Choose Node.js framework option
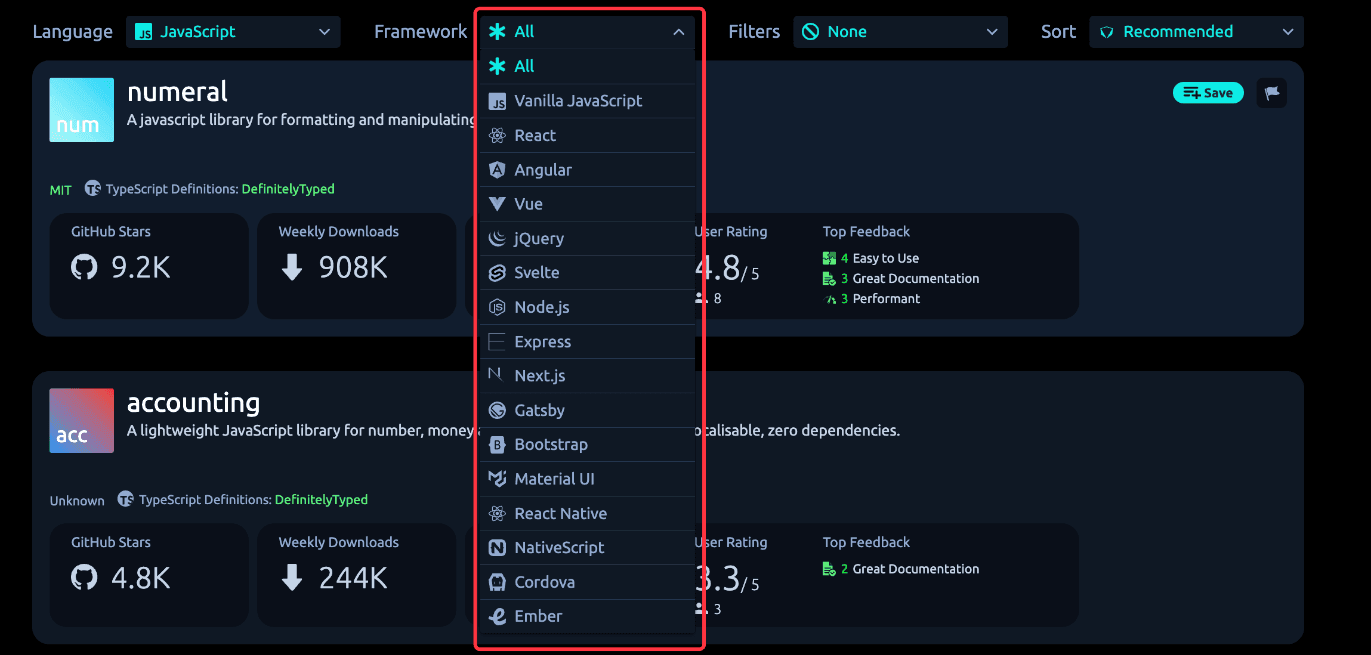 [587, 307]
